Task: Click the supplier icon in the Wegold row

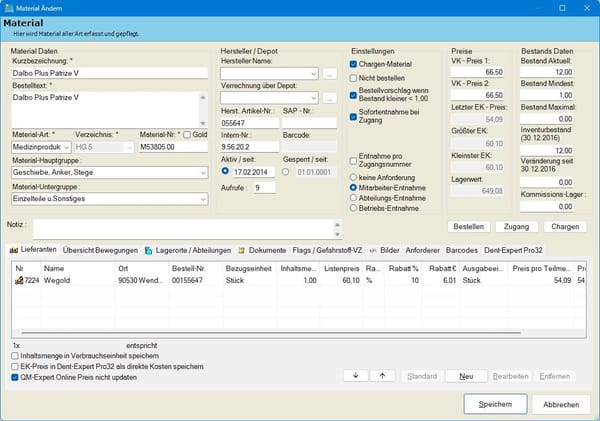Action: (x=19, y=280)
